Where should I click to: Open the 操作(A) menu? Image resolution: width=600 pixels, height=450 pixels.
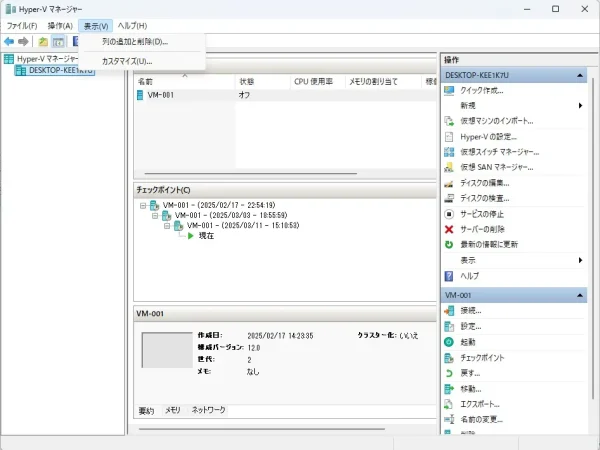click(60, 26)
